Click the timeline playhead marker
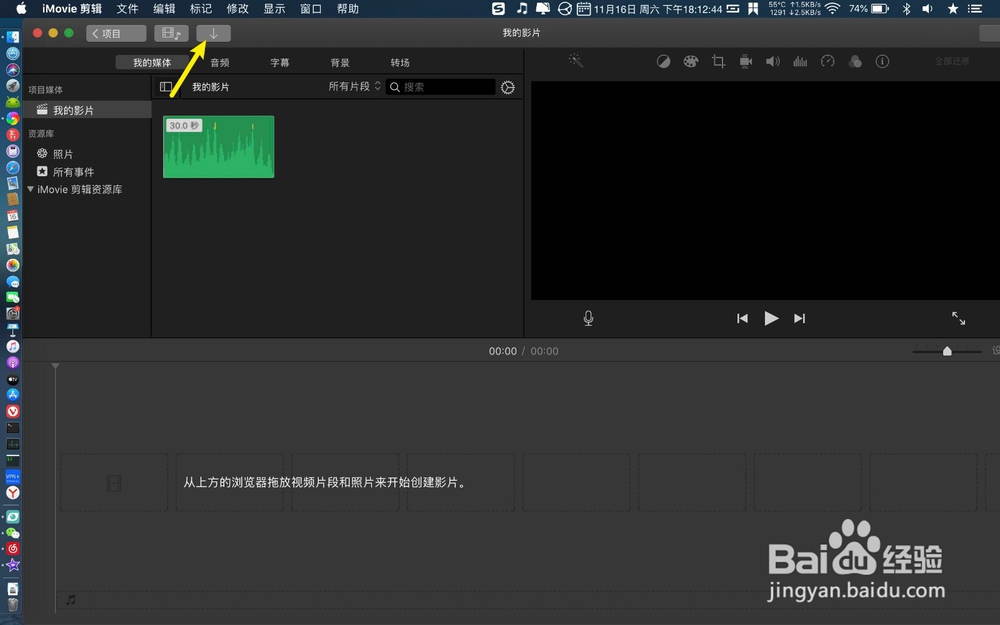Screen dimensions: 1000x625 pos(55,366)
